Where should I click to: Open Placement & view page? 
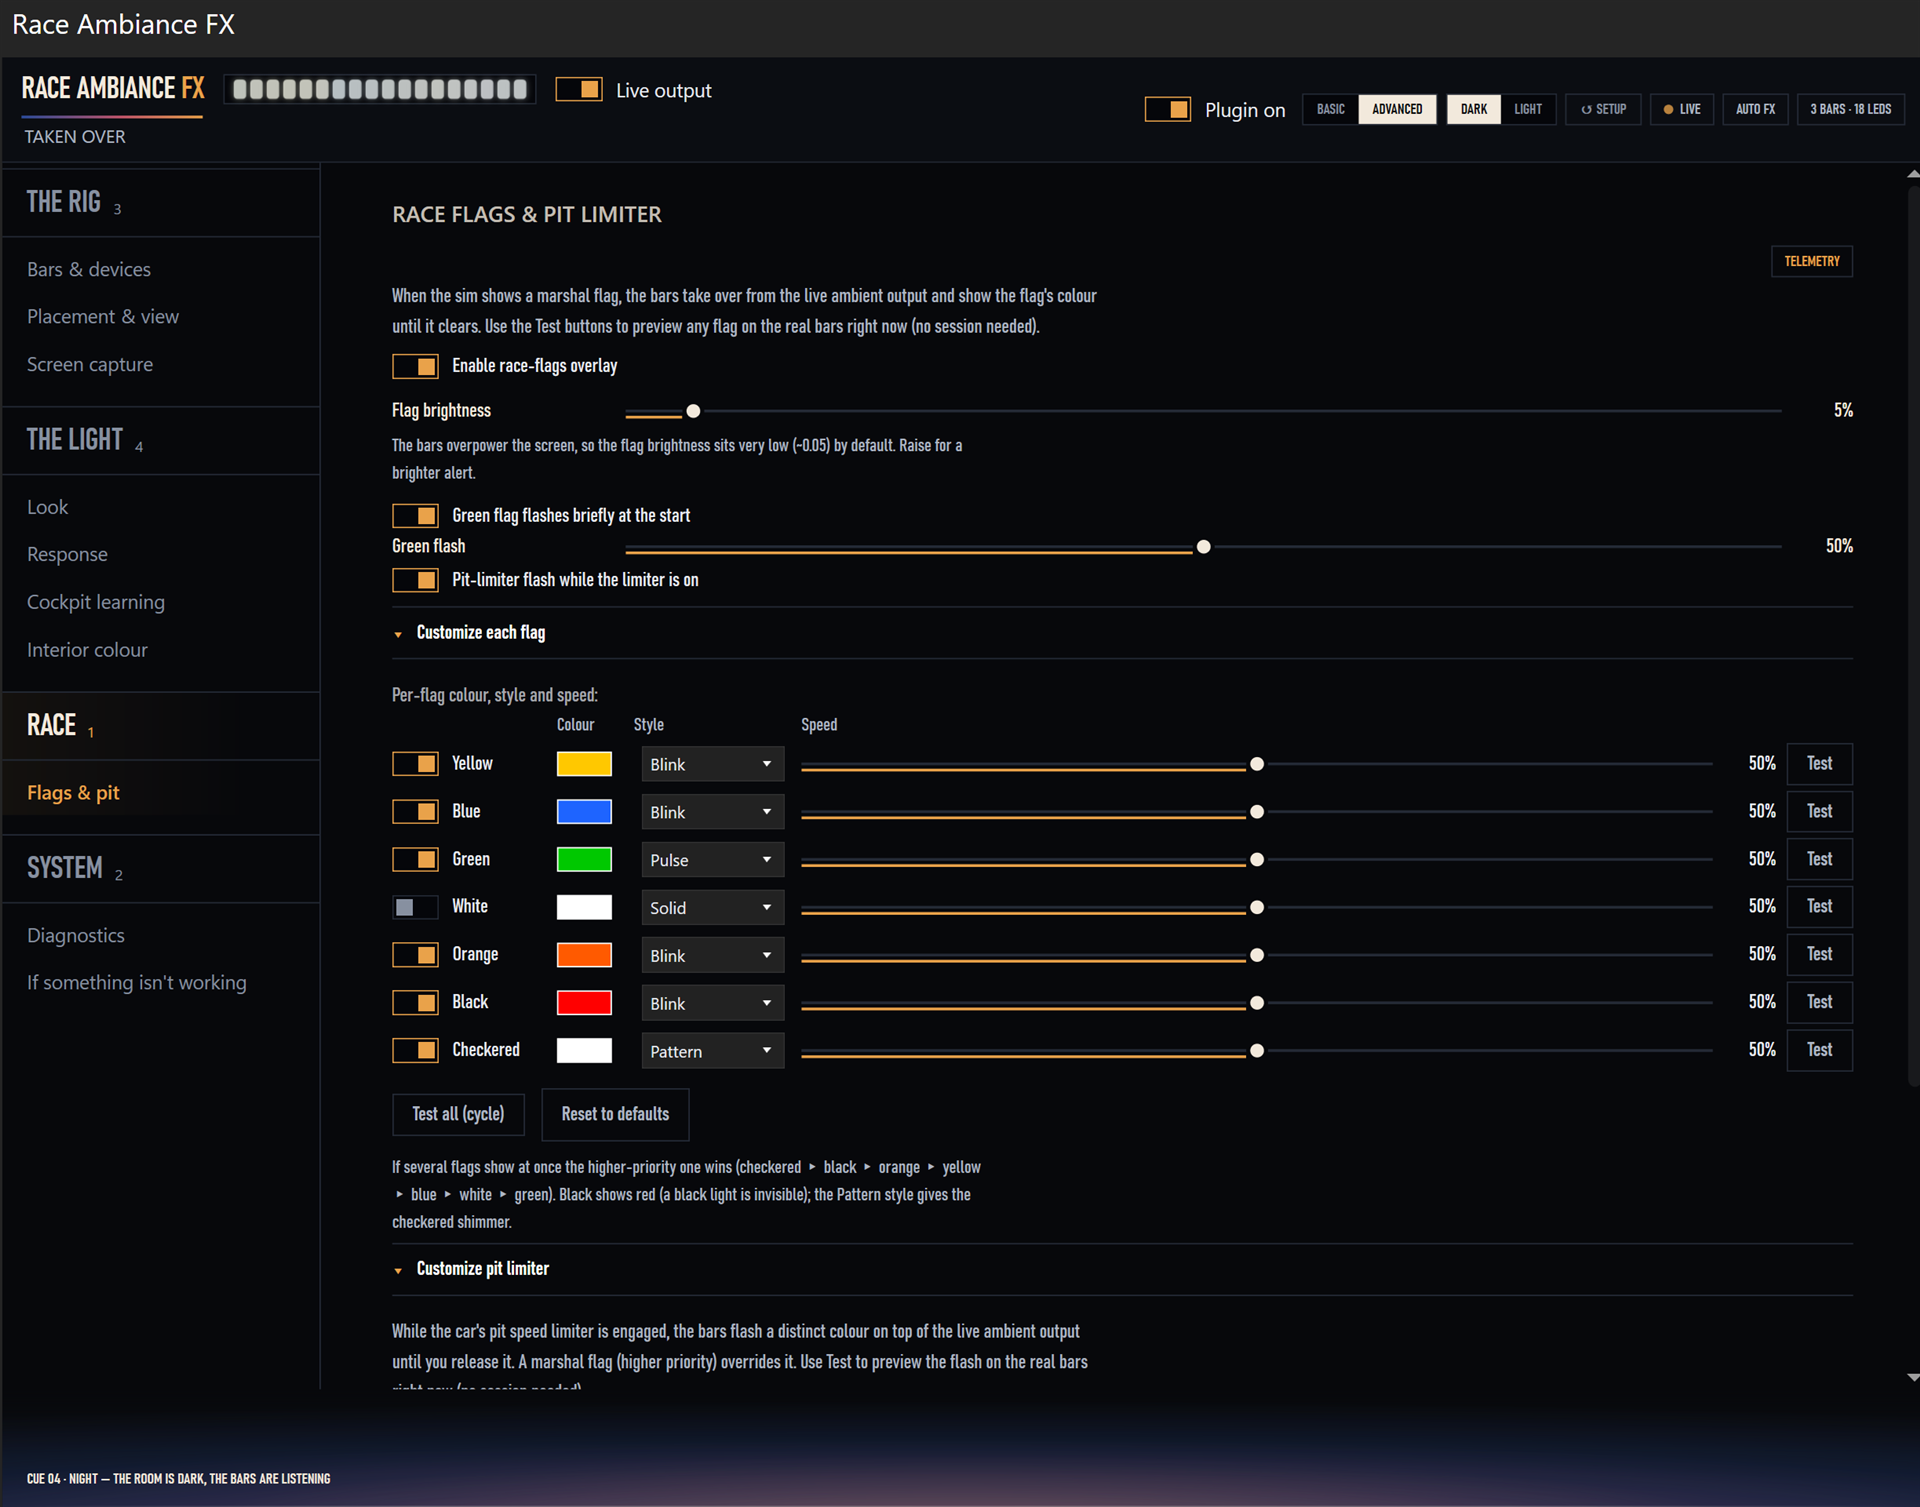point(103,316)
